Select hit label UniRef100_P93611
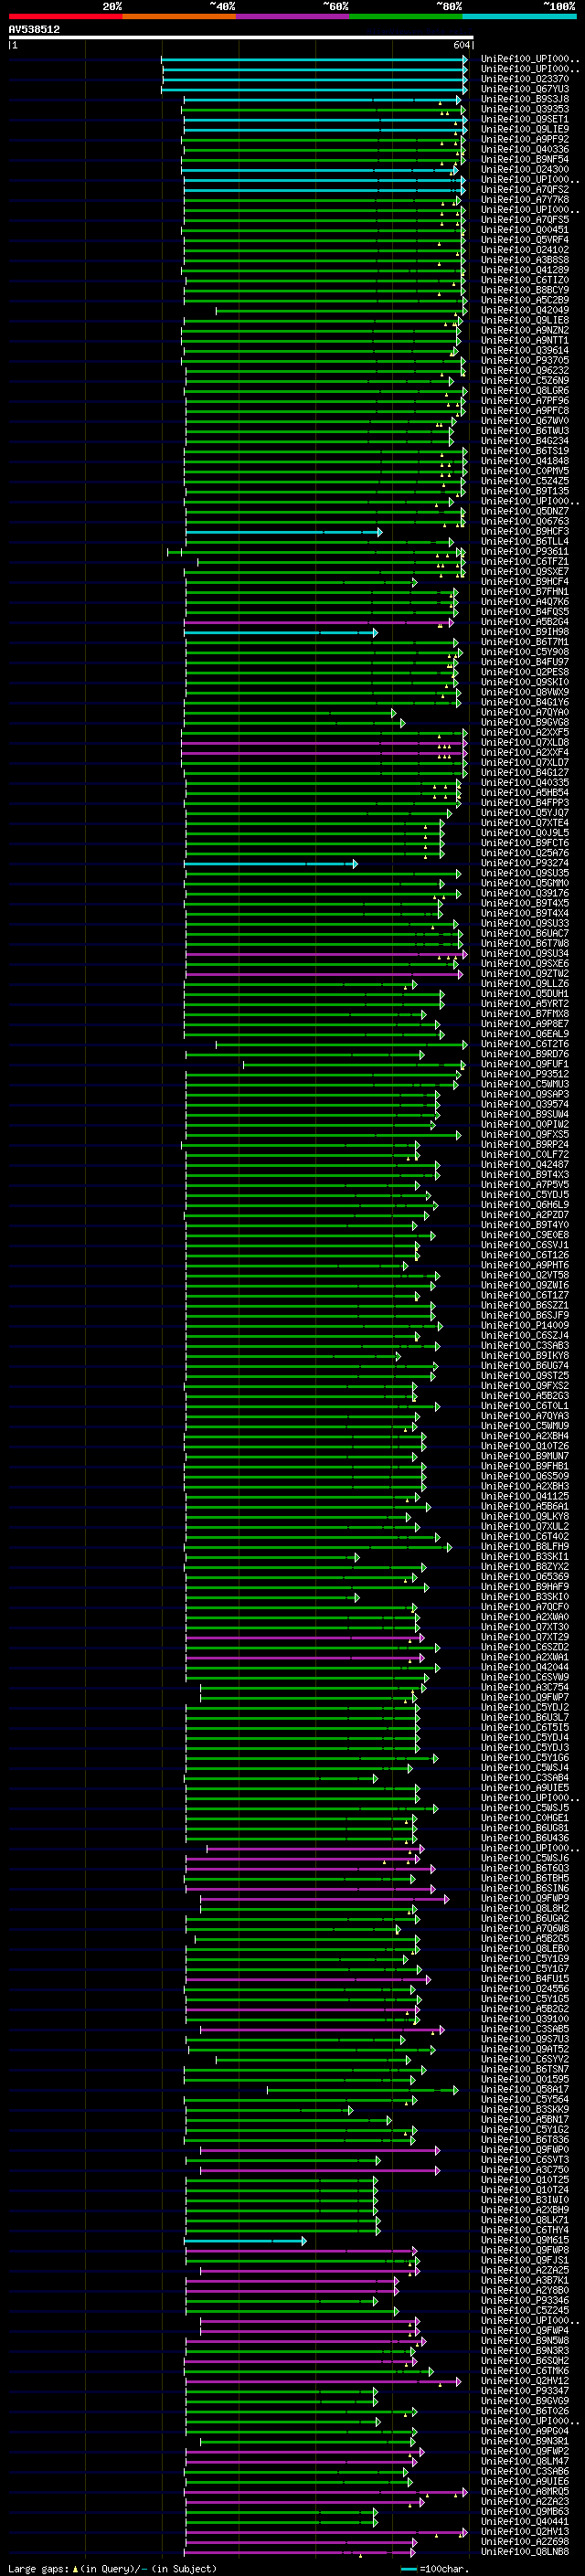The image size is (585, 2576). (x=524, y=552)
